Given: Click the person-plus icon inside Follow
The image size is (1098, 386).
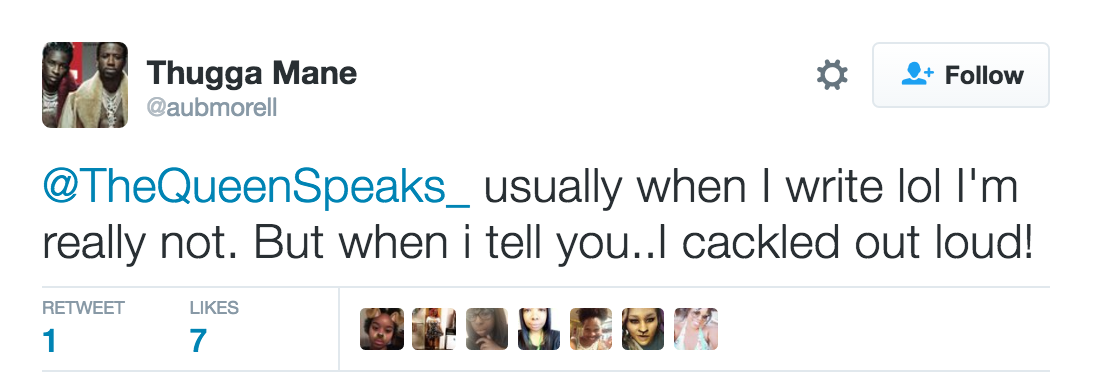Looking at the screenshot, I should (x=917, y=74).
